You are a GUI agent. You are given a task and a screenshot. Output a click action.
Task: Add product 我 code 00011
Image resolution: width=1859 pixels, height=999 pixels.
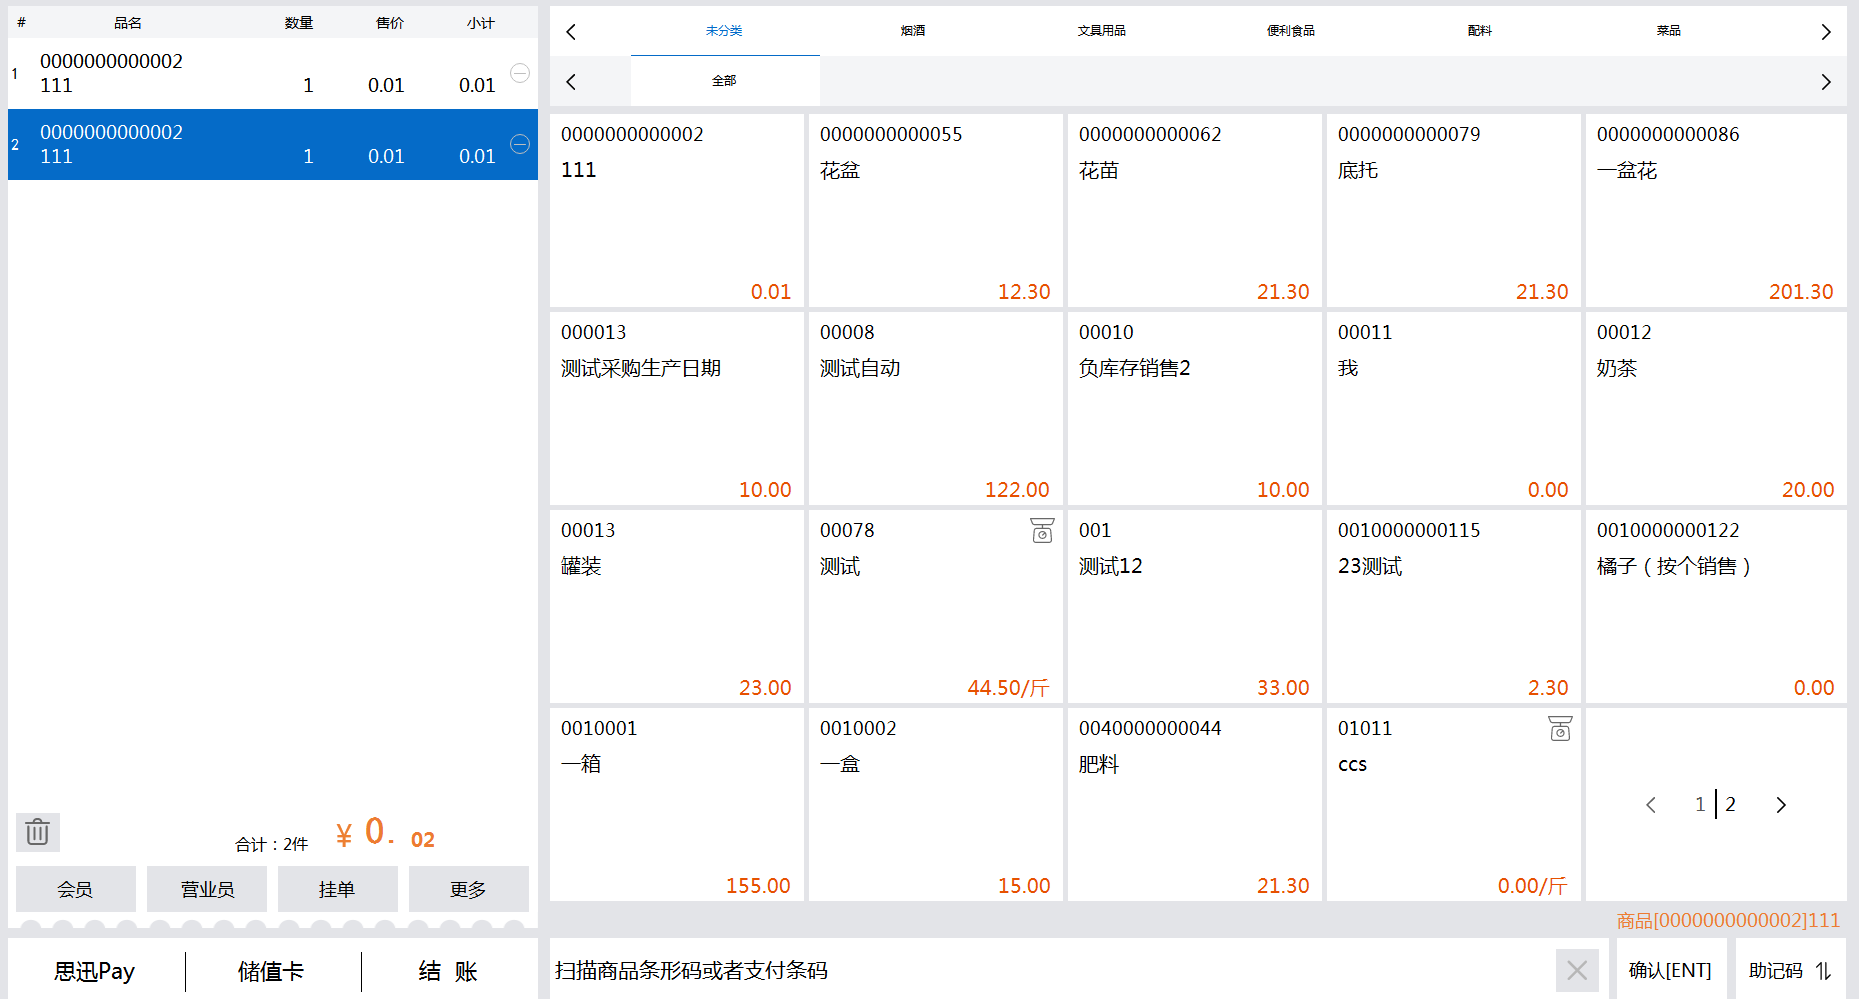pos(1454,408)
